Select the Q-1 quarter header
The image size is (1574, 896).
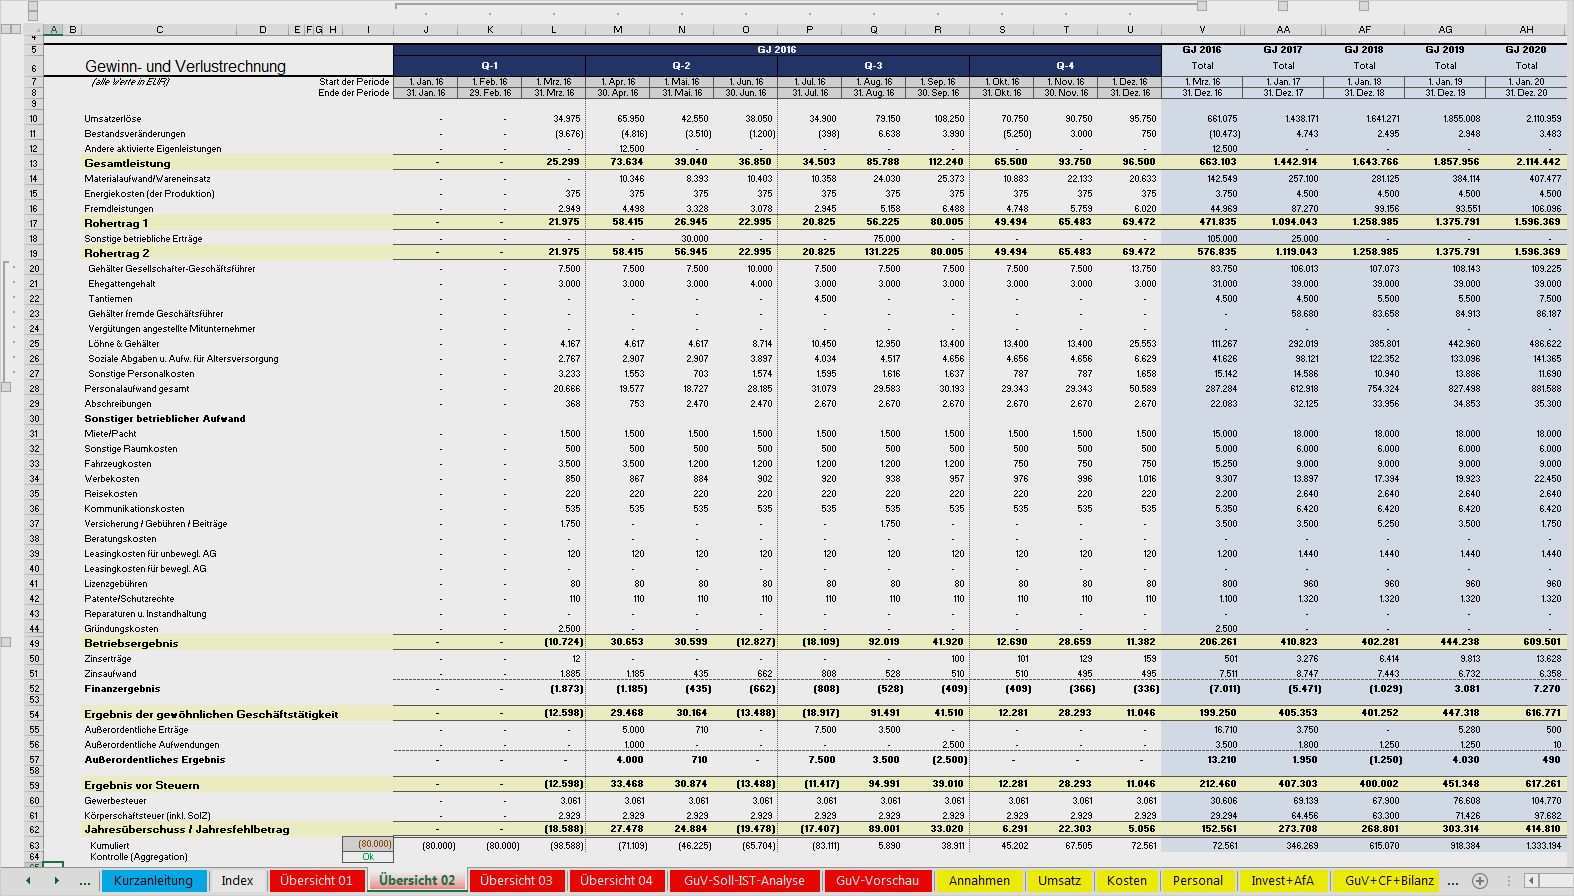coord(489,65)
